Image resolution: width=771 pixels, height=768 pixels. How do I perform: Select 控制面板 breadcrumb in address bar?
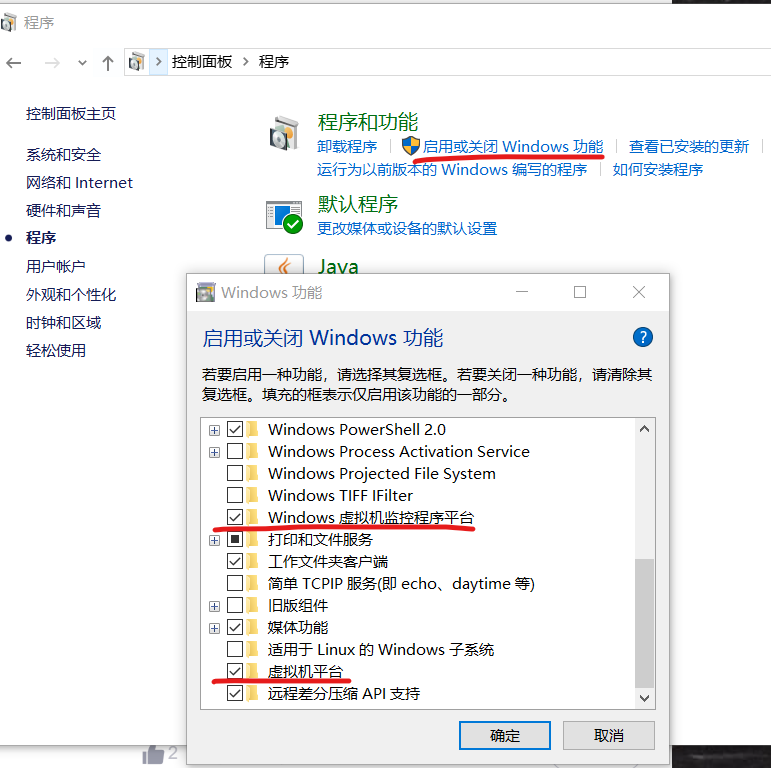pos(202,61)
